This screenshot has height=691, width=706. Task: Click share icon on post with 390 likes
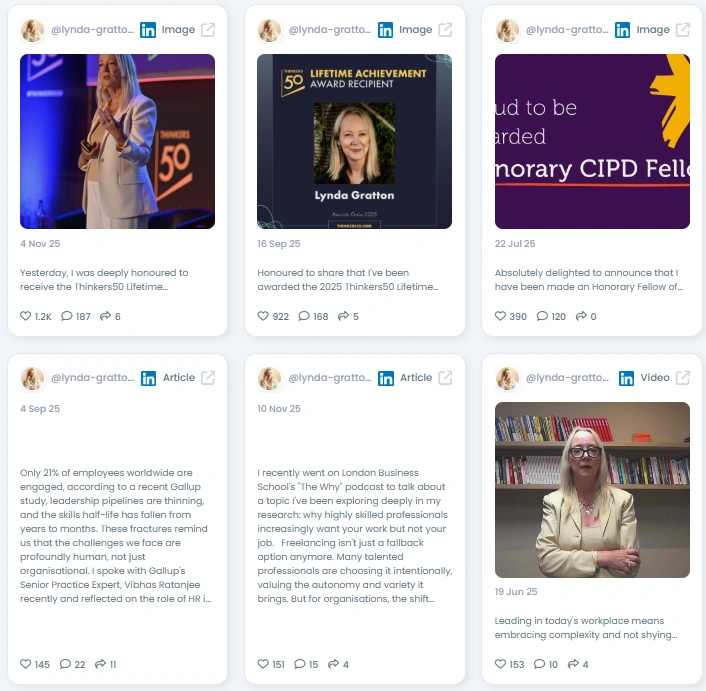(x=581, y=316)
